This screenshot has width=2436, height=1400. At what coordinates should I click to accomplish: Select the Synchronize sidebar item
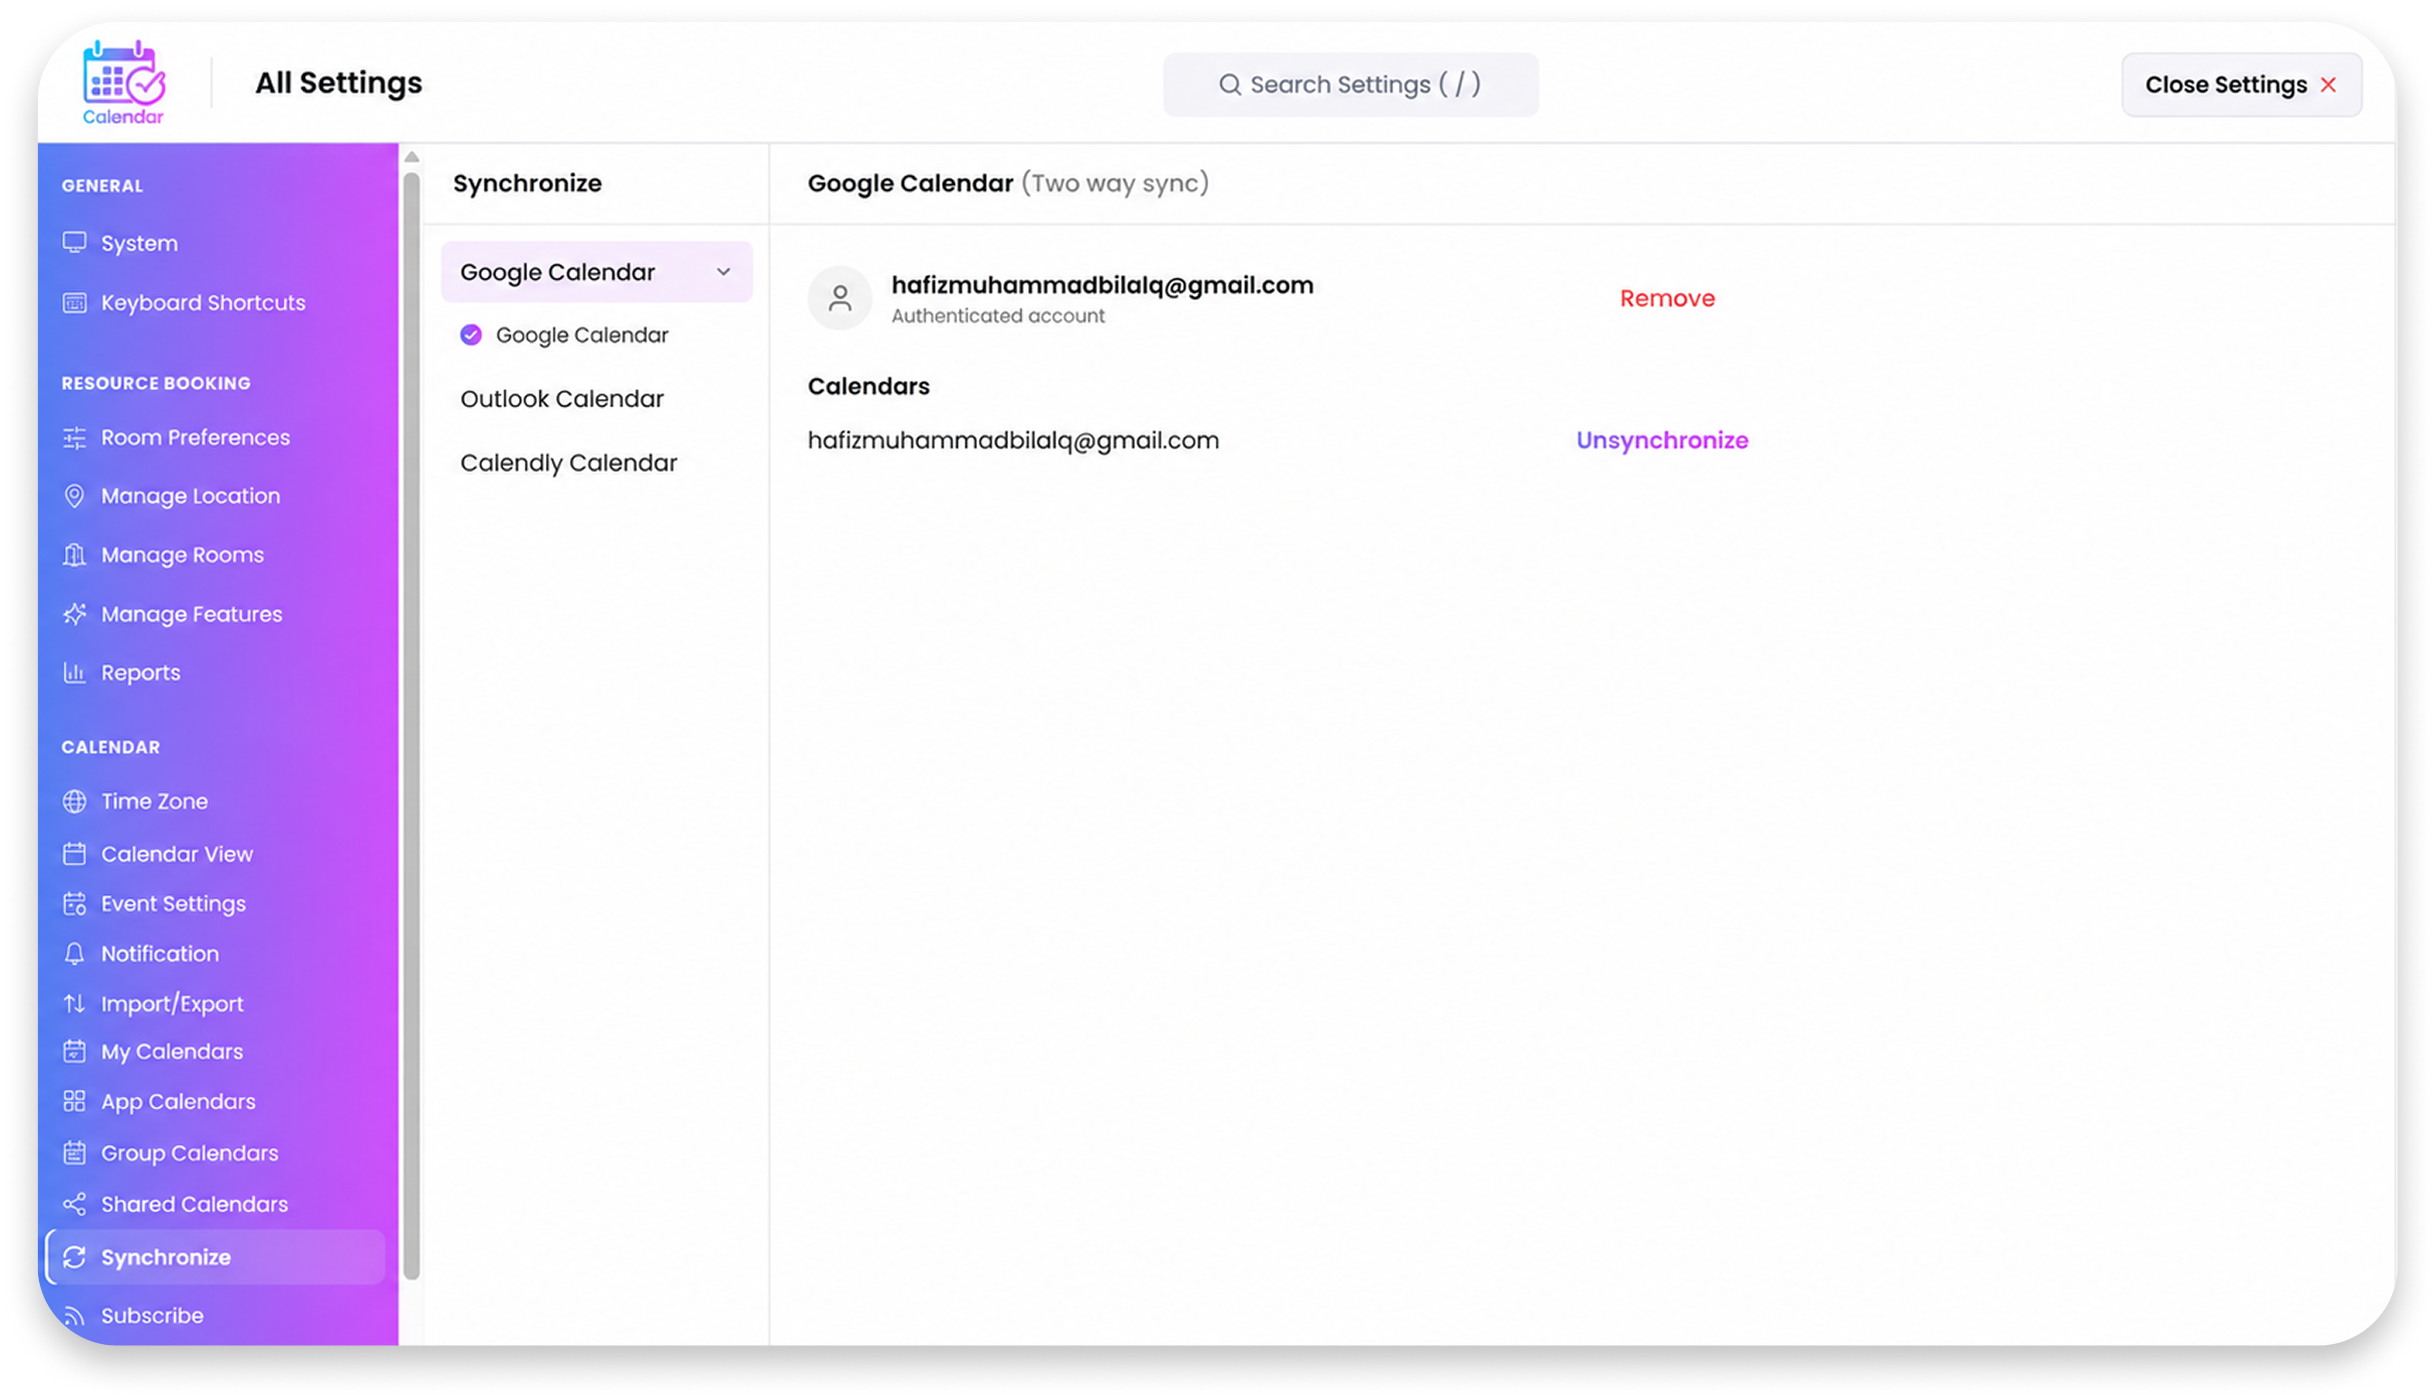(217, 1257)
